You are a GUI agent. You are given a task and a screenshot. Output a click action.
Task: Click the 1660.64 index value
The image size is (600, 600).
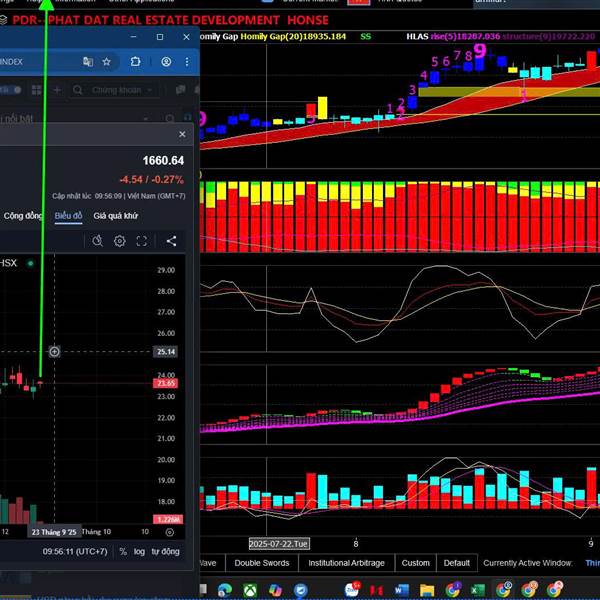click(x=163, y=160)
